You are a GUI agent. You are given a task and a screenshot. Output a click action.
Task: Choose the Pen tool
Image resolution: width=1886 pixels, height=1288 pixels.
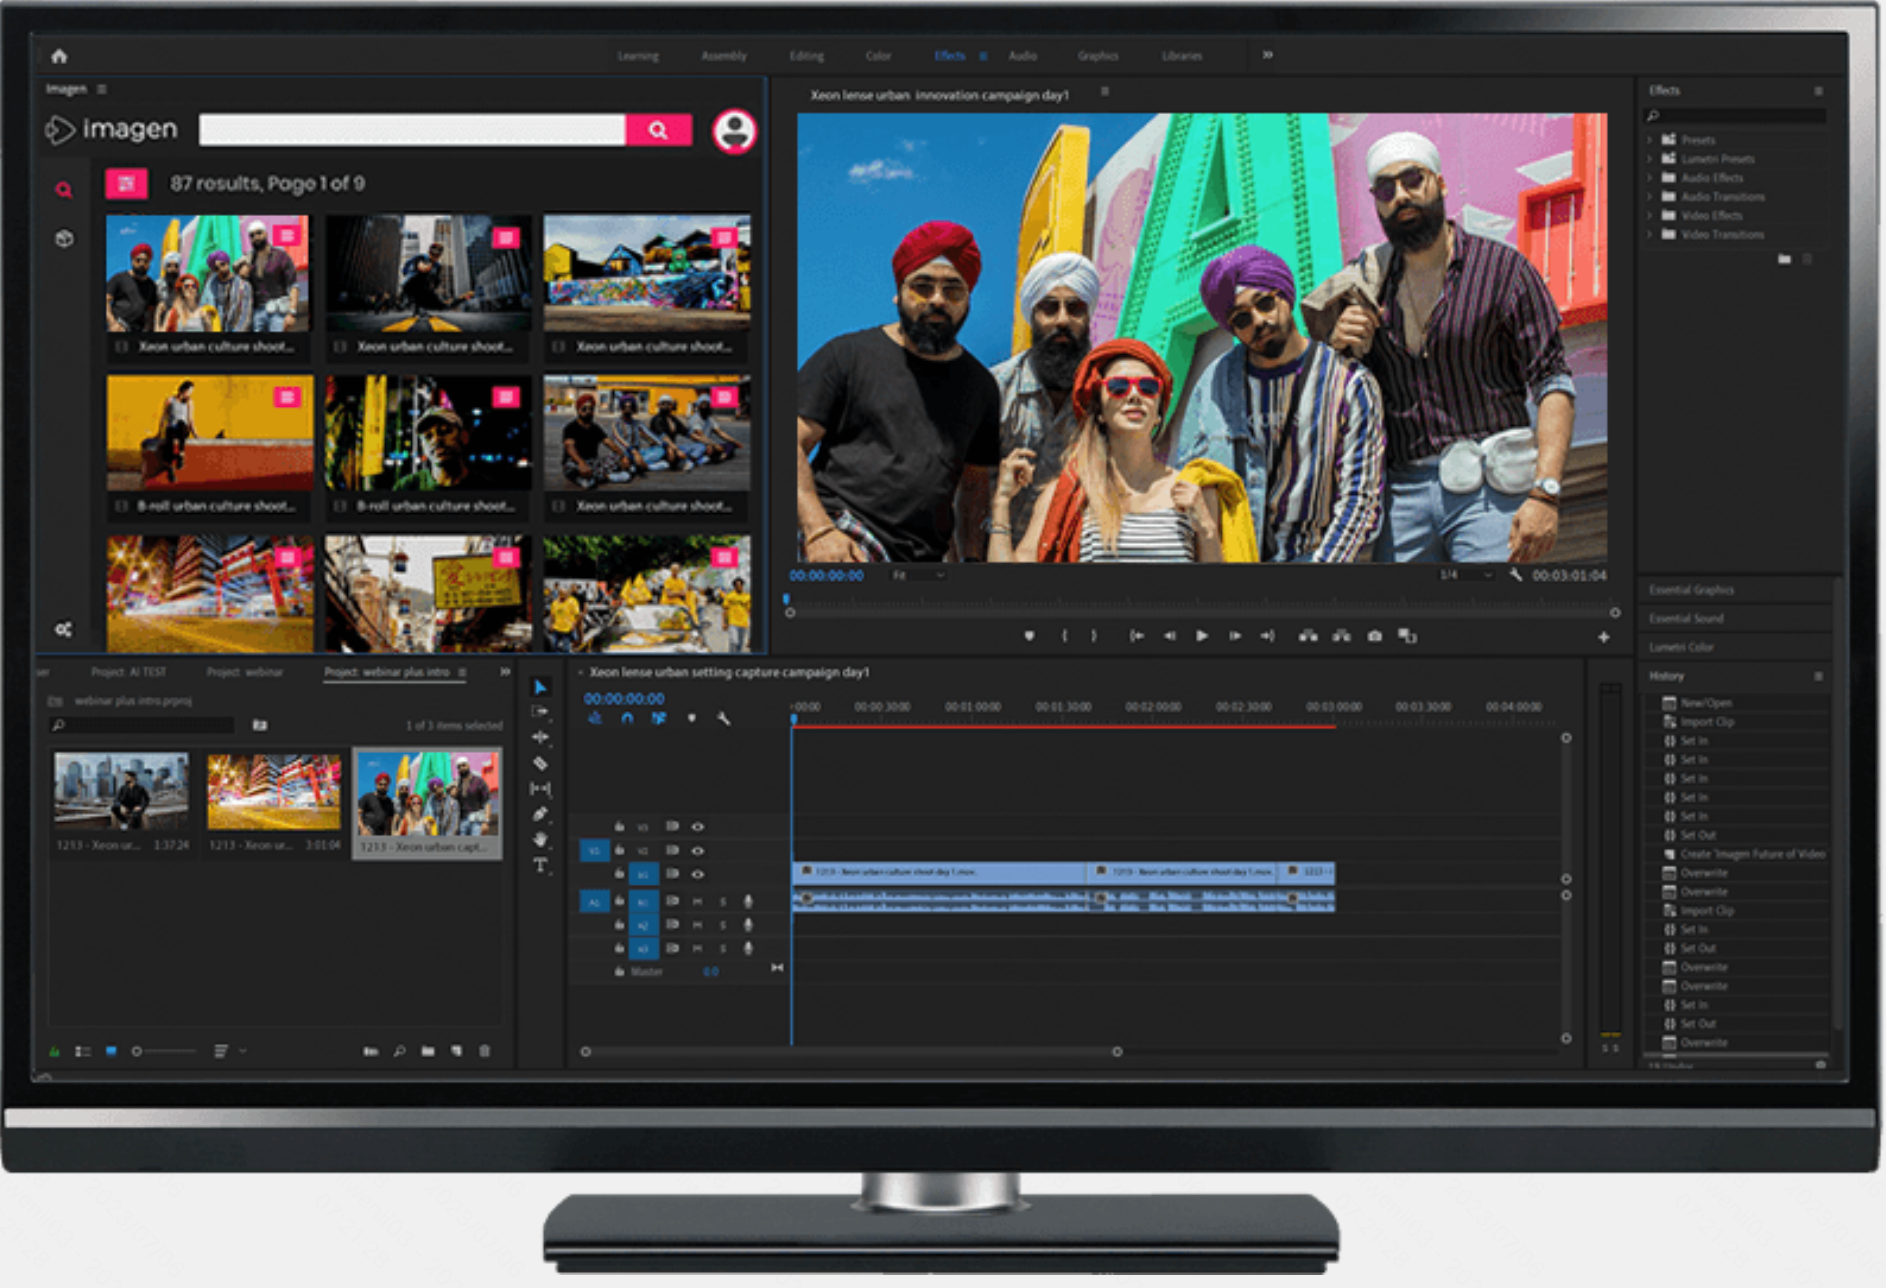pyautogui.click(x=540, y=814)
